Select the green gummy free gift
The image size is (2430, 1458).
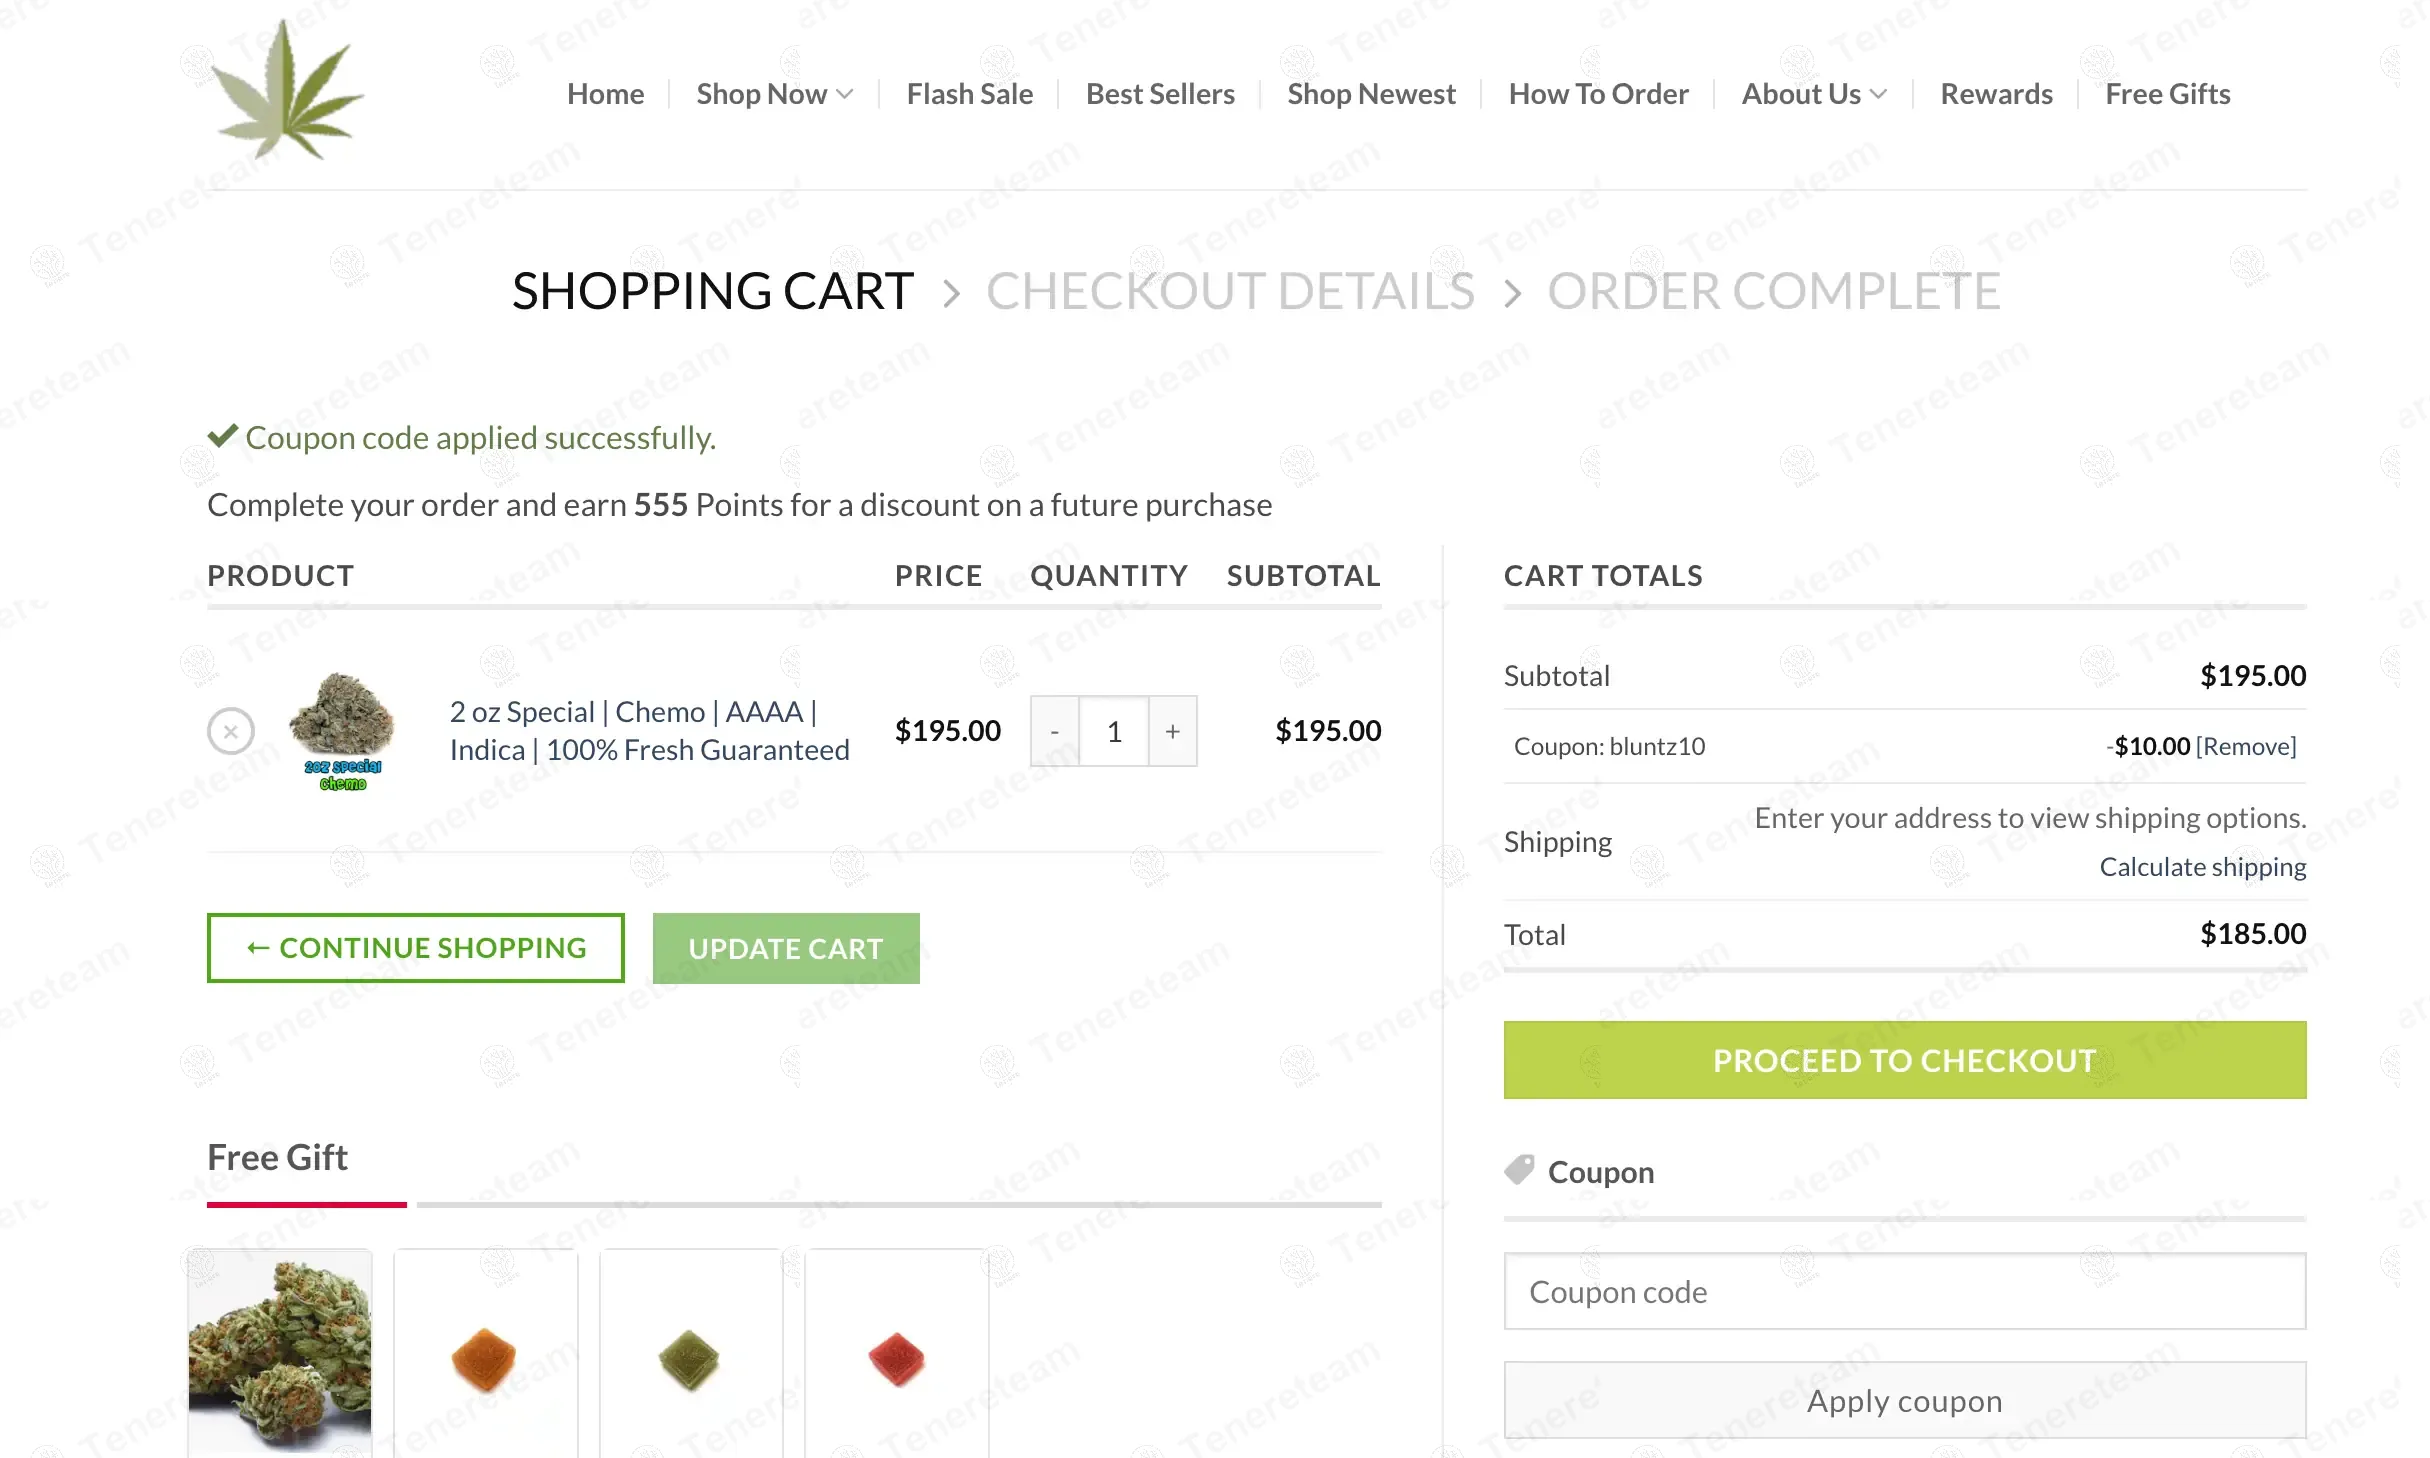tap(691, 1352)
